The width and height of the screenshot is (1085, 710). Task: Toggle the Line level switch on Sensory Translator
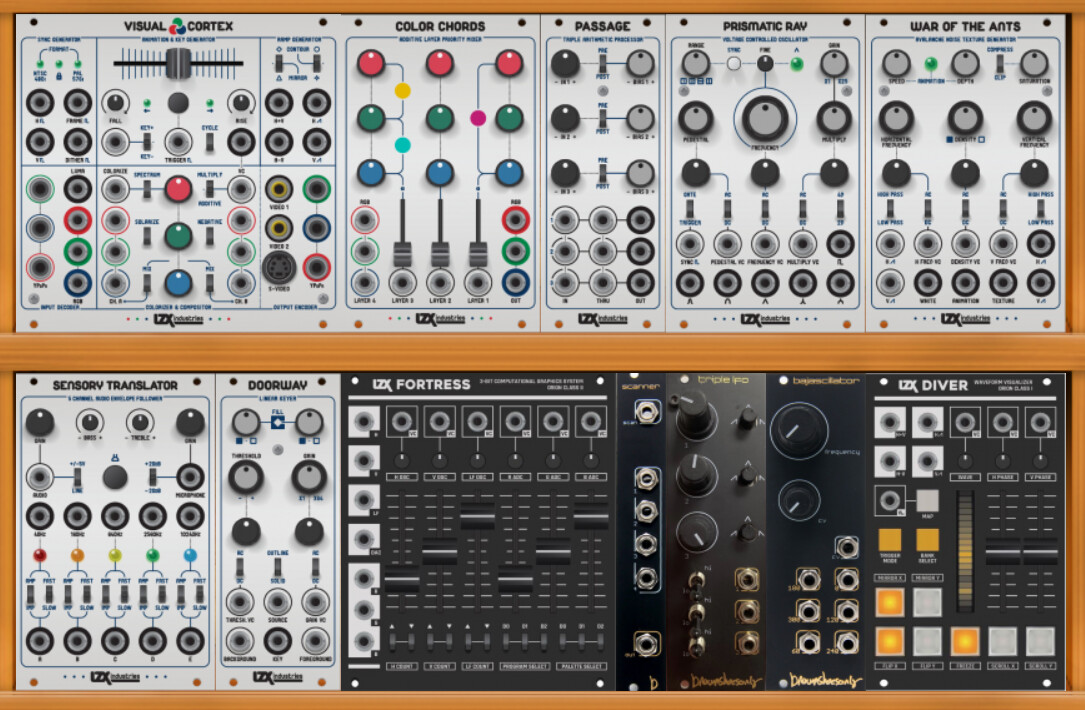78,477
